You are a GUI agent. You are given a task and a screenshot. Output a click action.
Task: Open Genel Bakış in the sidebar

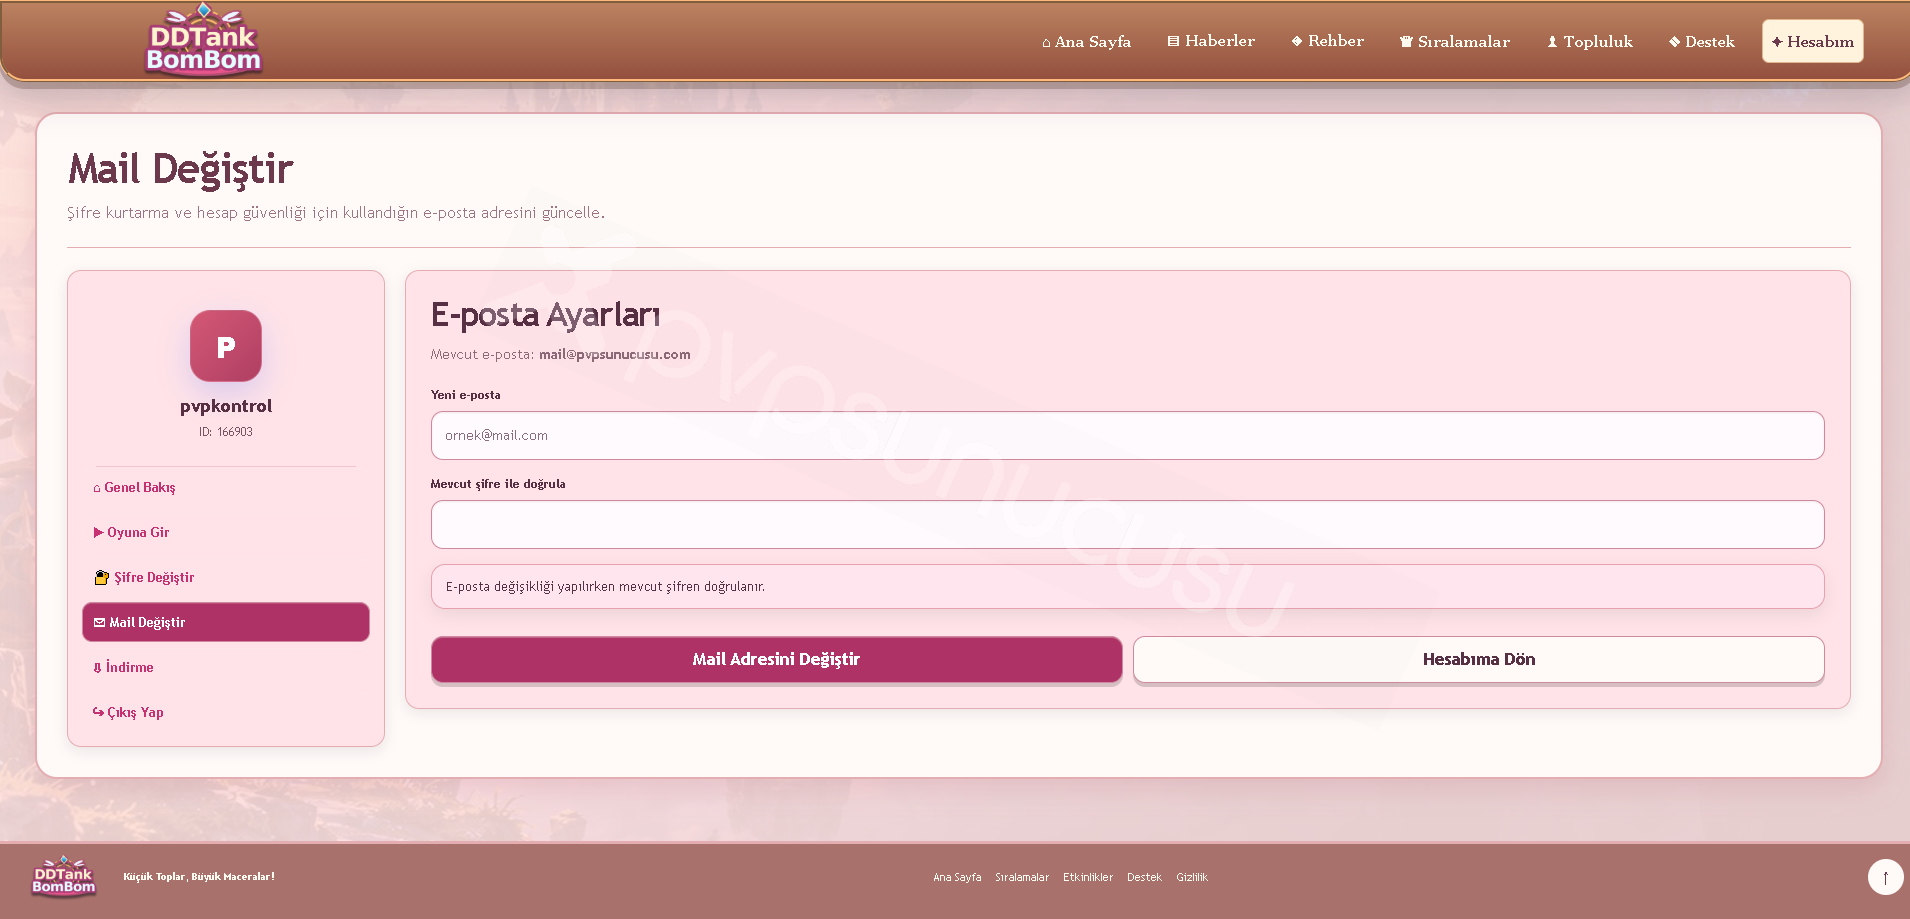[226, 487]
